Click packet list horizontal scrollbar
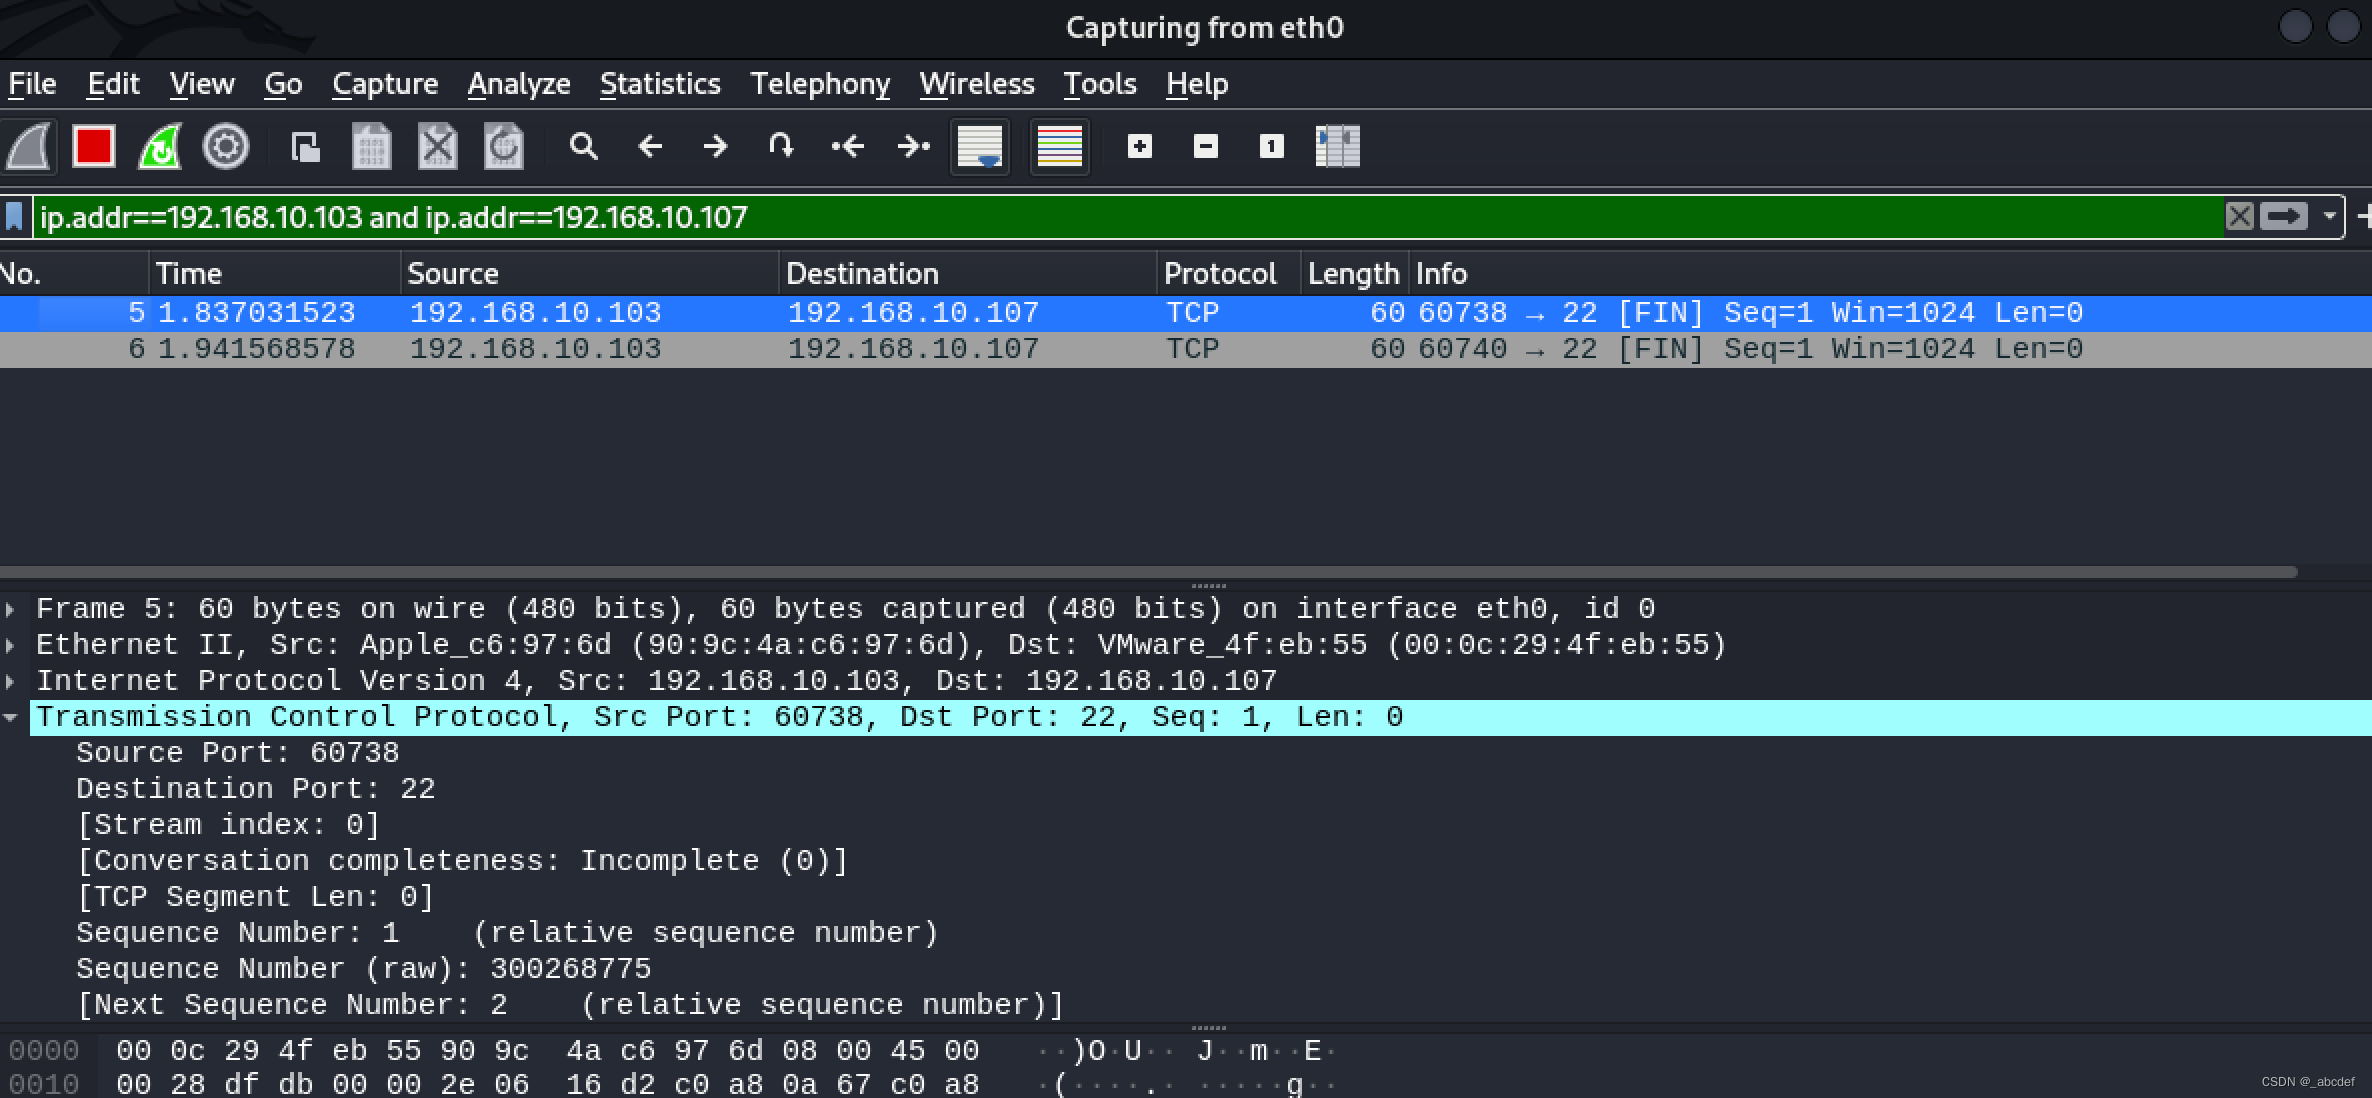Screen dimensions: 2372x1098 (1148, 572)
